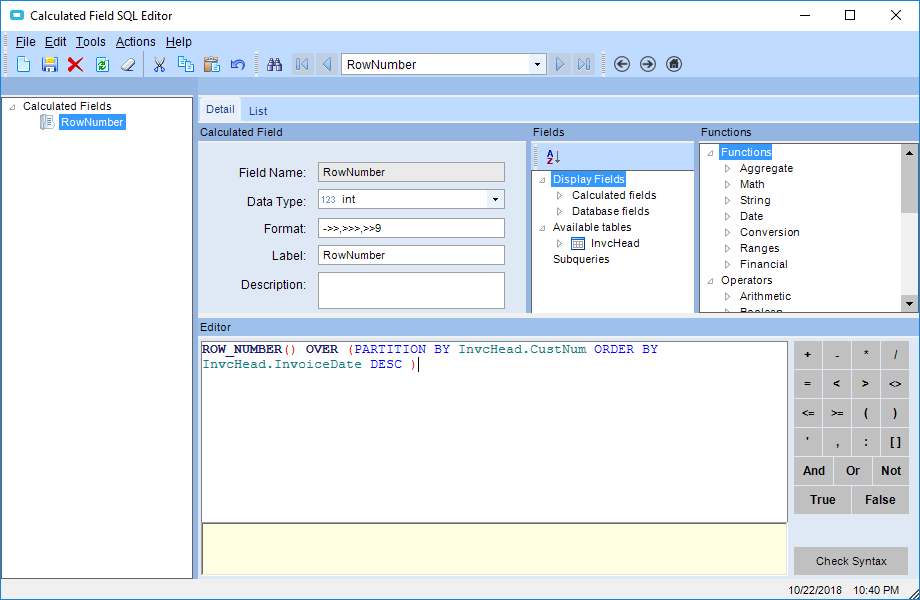Collapse the Available tables node
The height and width of the screenshot is (600, 920).
pos(542,228)
